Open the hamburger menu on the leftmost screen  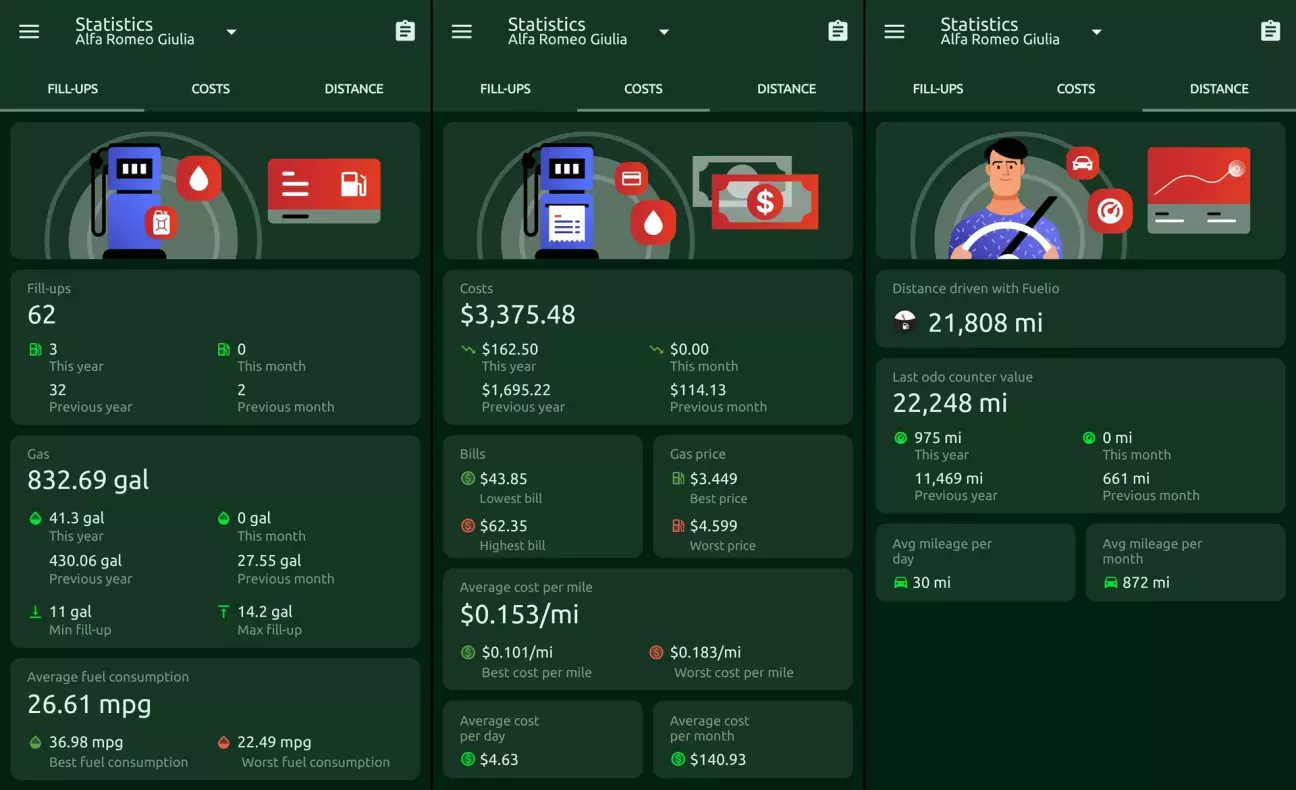29,31
